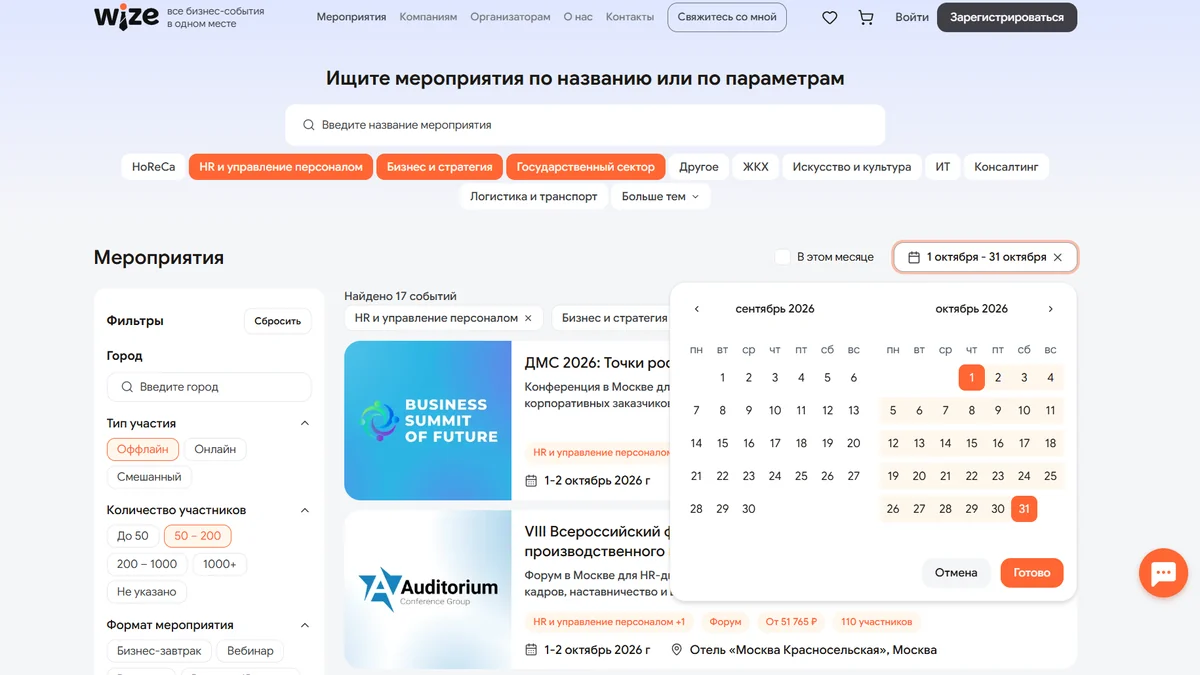Click the orange chat support bubble
The width and height of the screenshot is (1200, 675).
pos(1163,573)
